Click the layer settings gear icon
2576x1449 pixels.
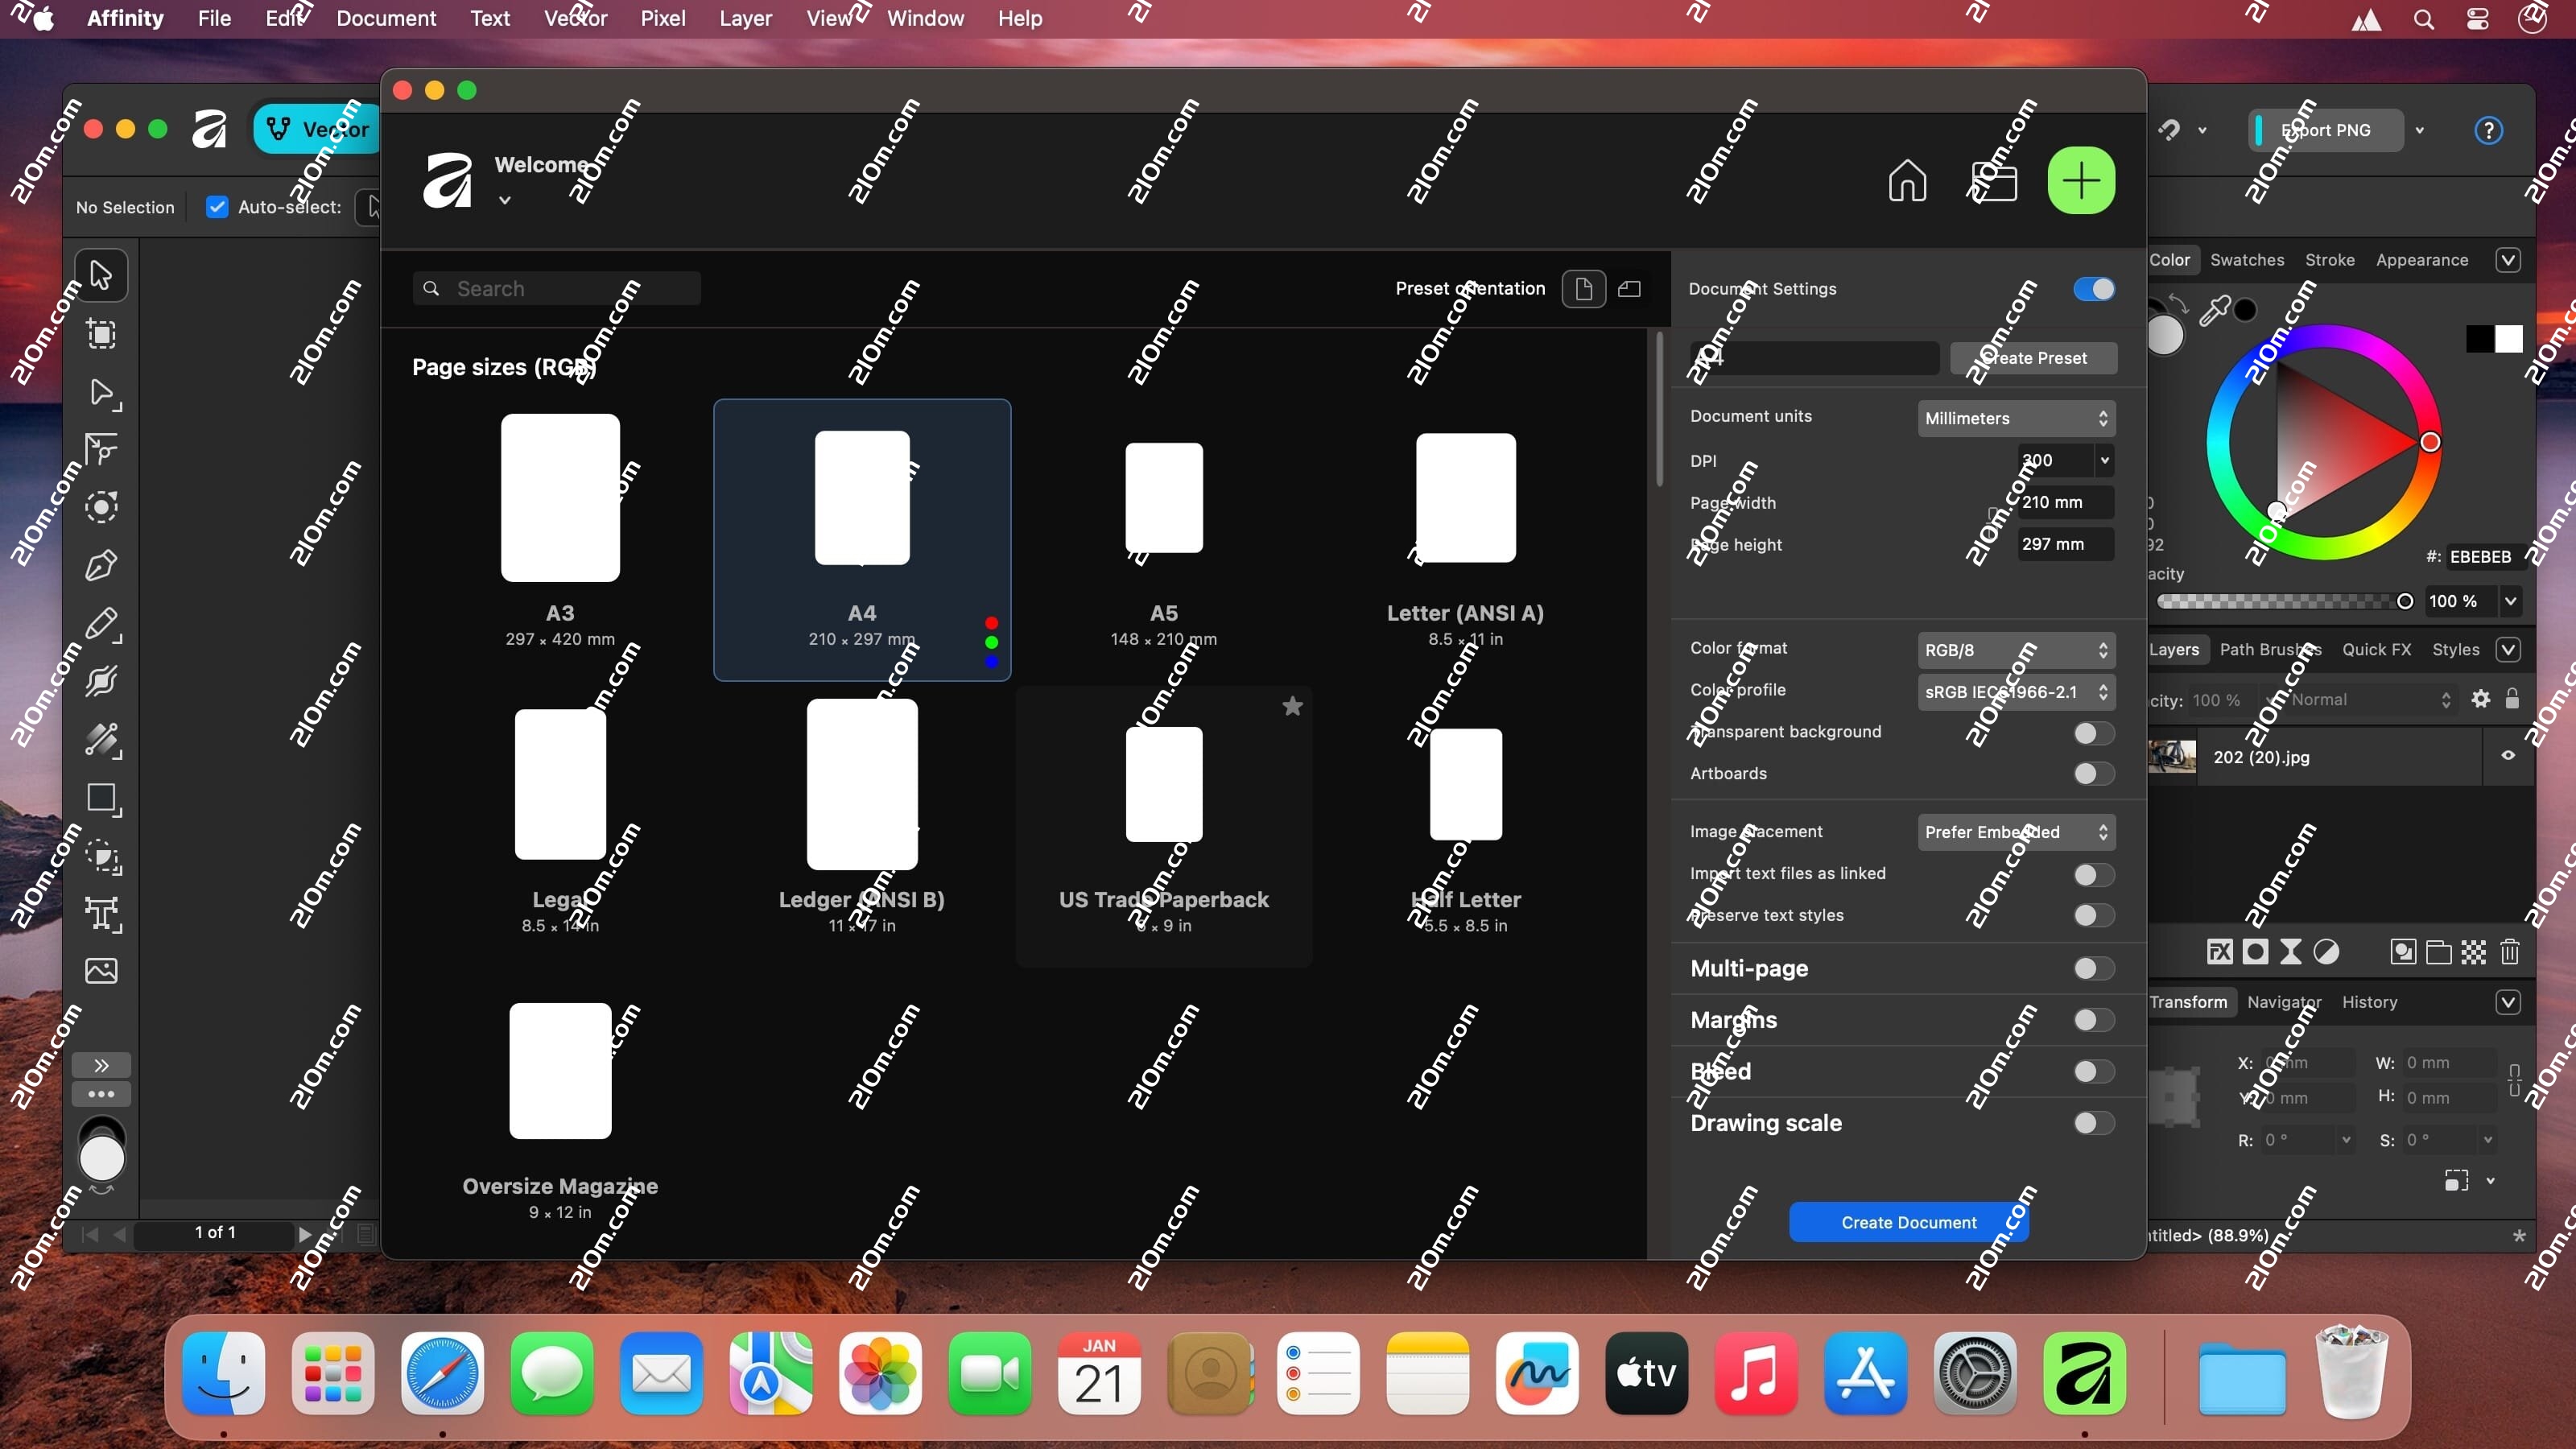coord(2481,699)
